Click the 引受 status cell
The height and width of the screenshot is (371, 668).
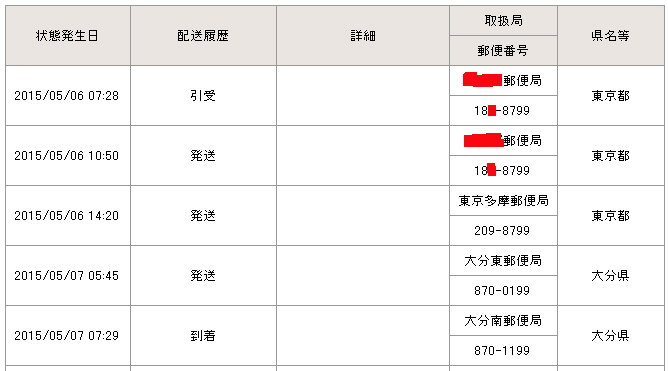[203, 96]
